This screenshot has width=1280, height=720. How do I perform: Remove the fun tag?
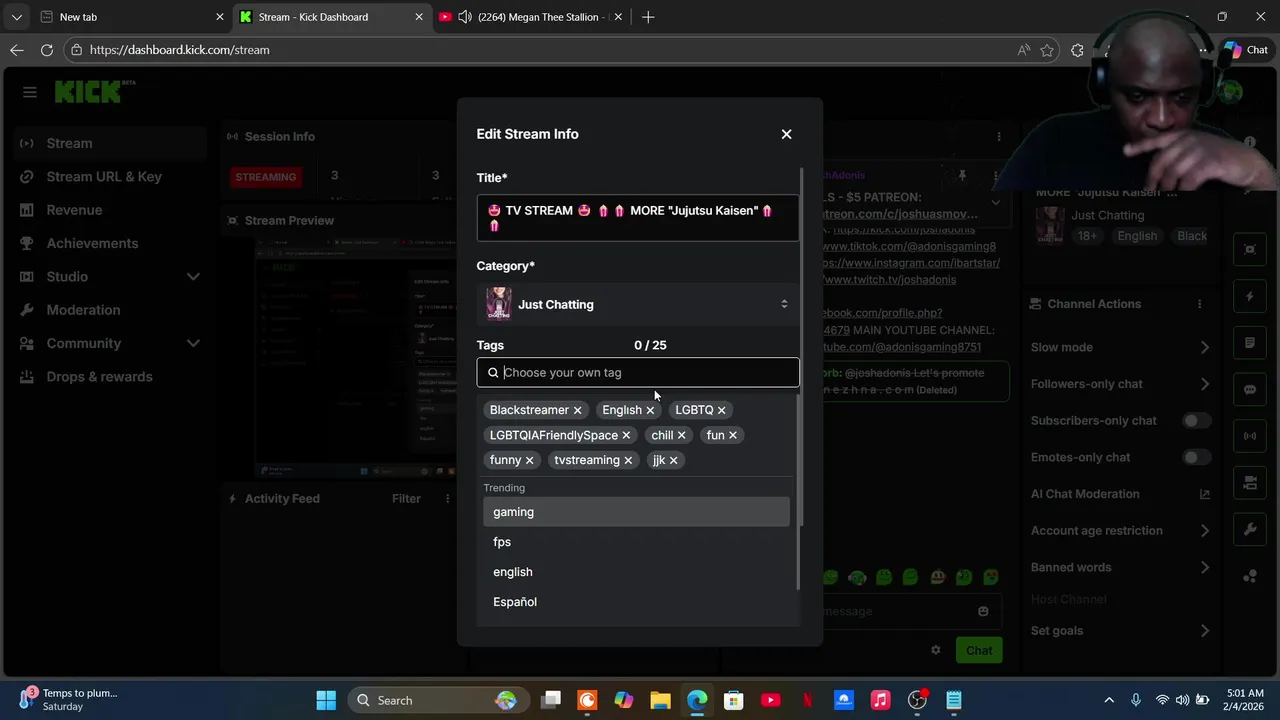(x=732, y=436)
